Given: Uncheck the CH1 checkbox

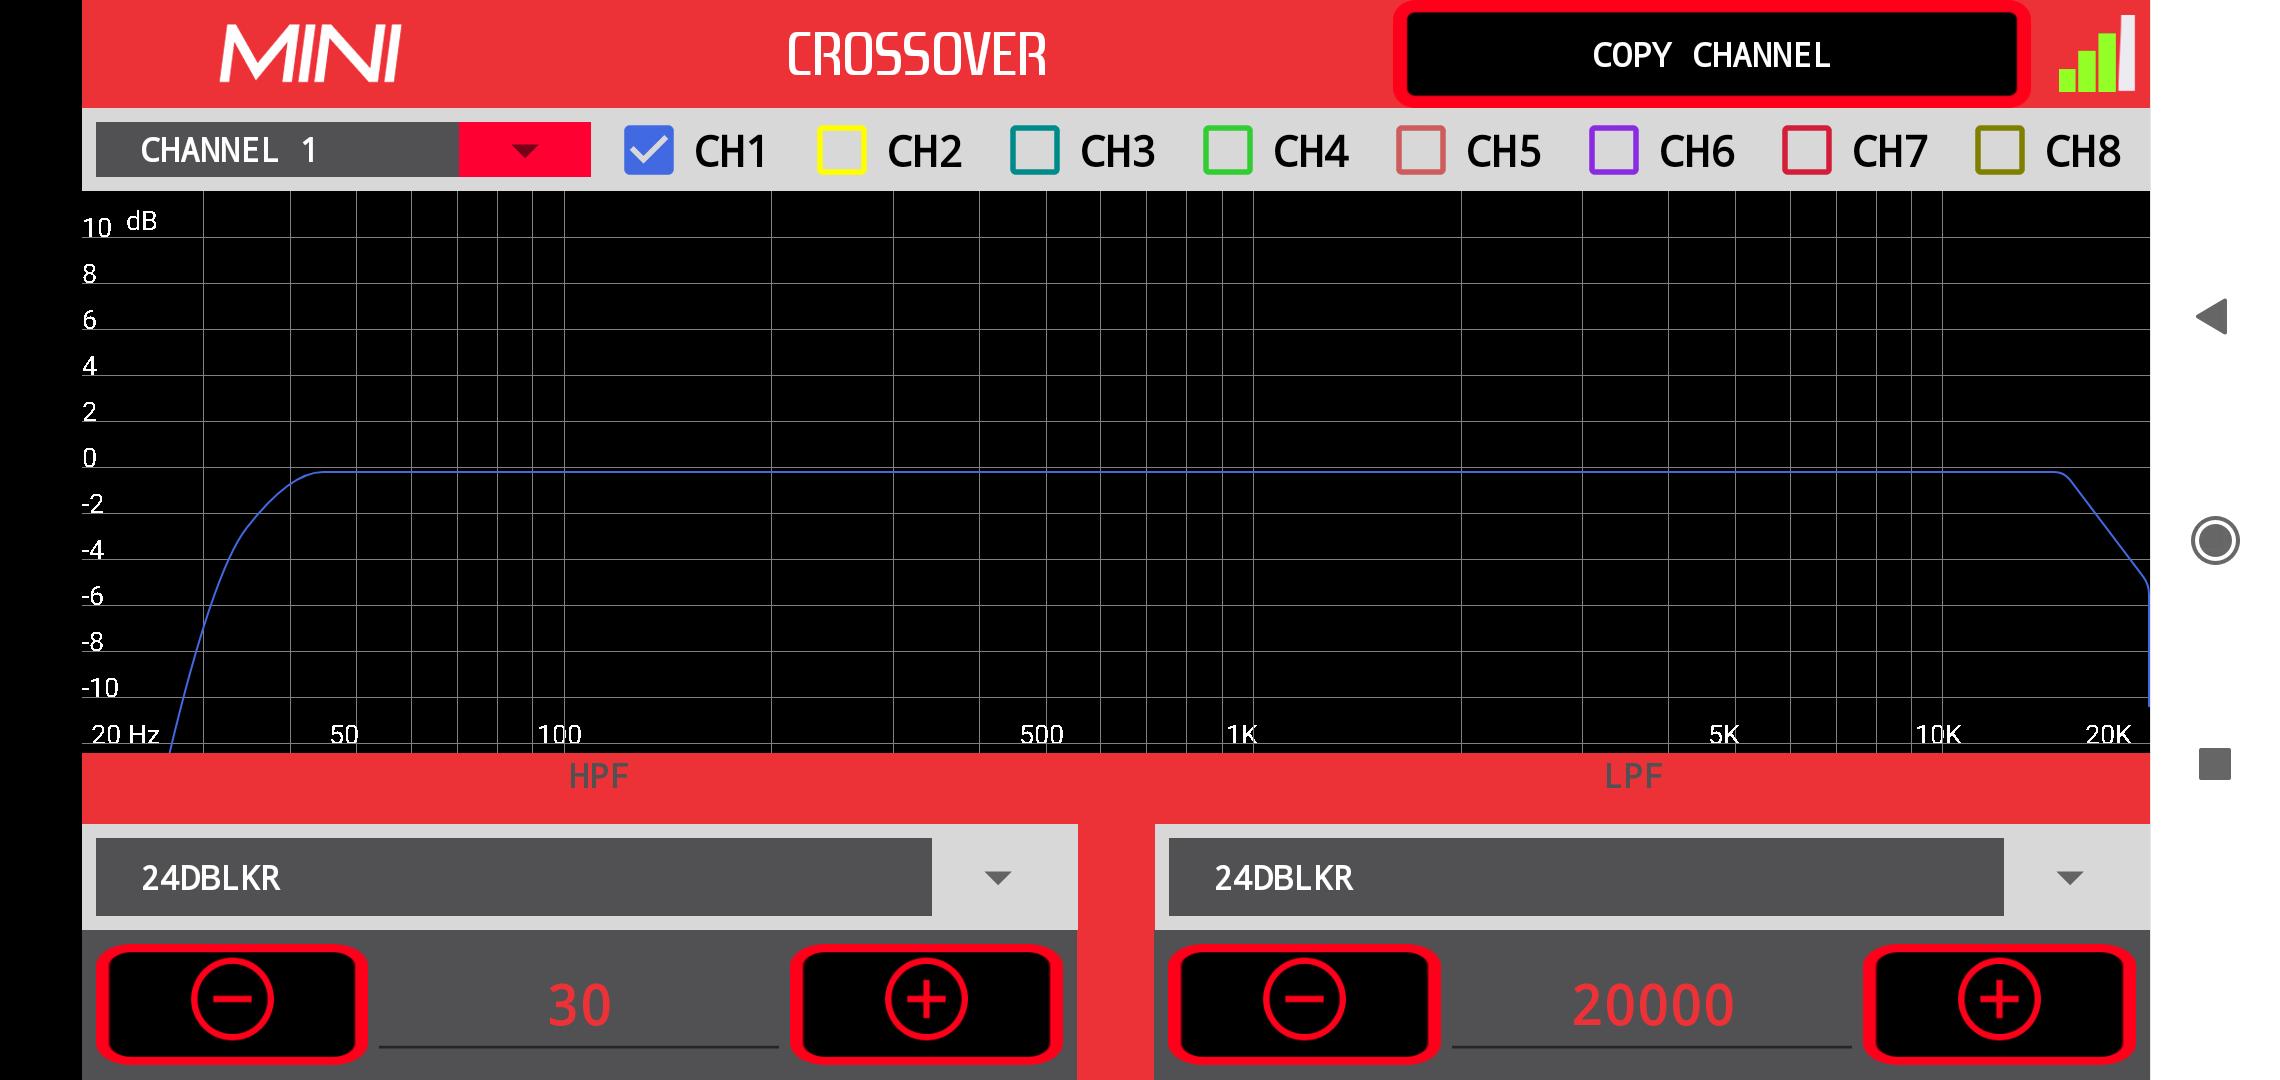Looking at the screenshot, I should coord(649,151).
